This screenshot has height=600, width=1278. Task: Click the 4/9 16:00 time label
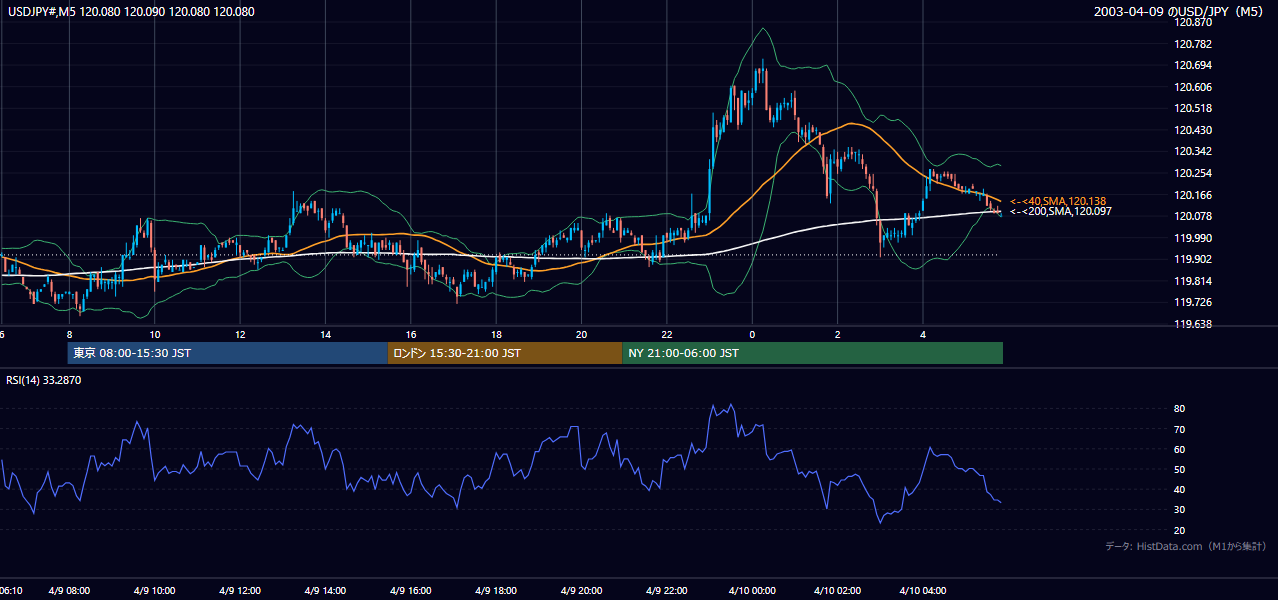point(410,591)
